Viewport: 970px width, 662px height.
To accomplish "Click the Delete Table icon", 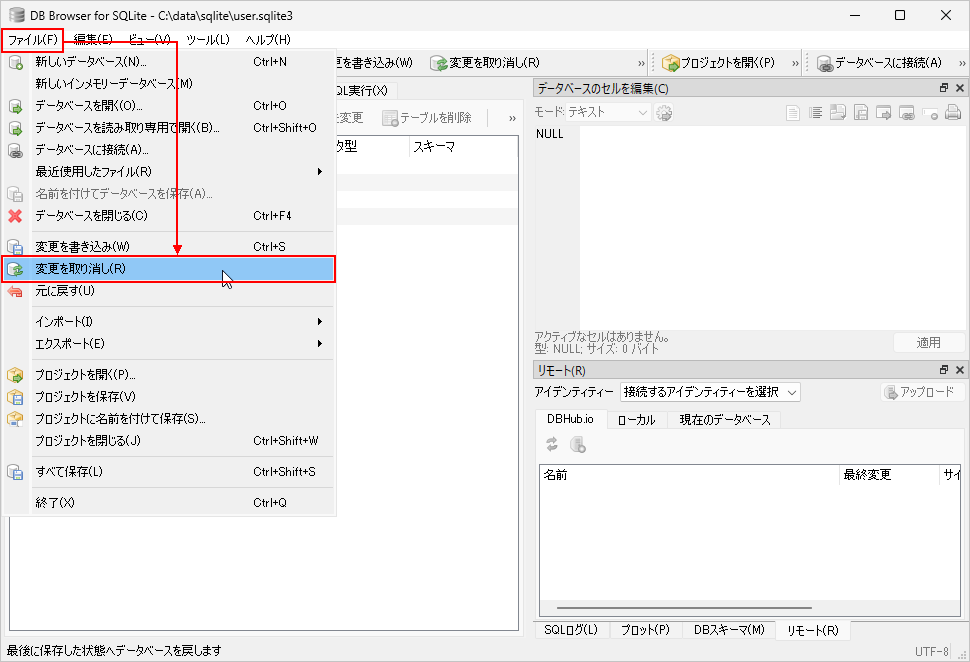I will [391, 118].
